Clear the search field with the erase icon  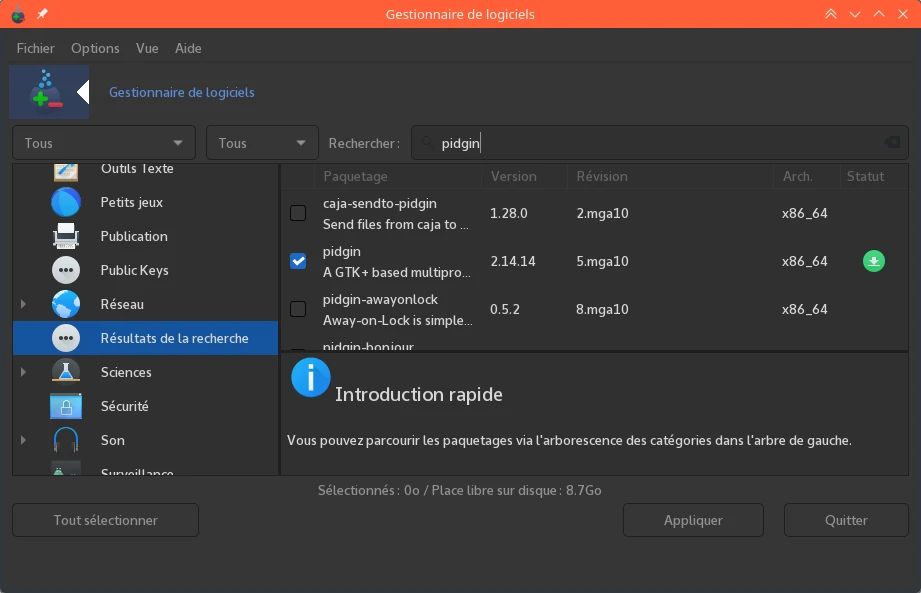[892, 143]
